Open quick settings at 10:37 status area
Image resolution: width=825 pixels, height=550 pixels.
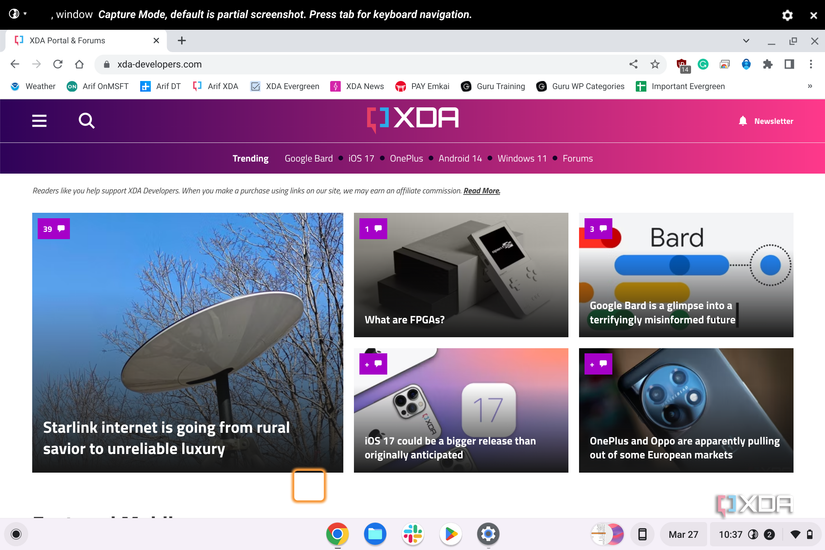pos(764,534)
